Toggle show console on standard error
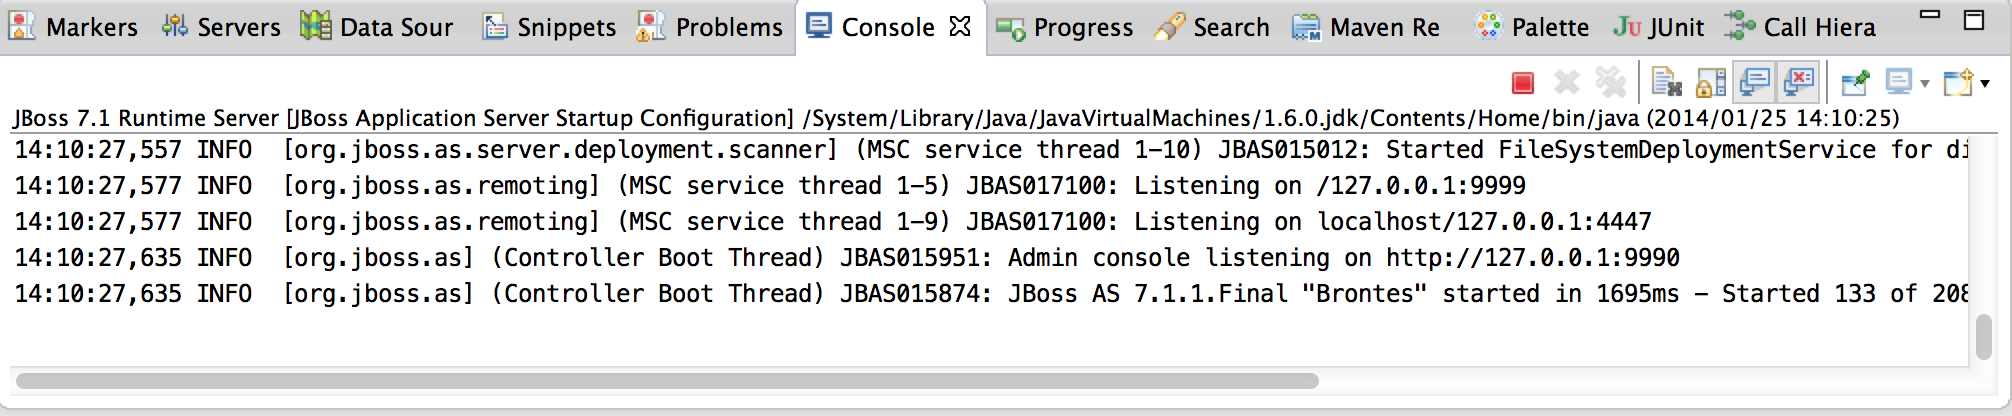The image size is (2012, 416). click(1799, 82)
